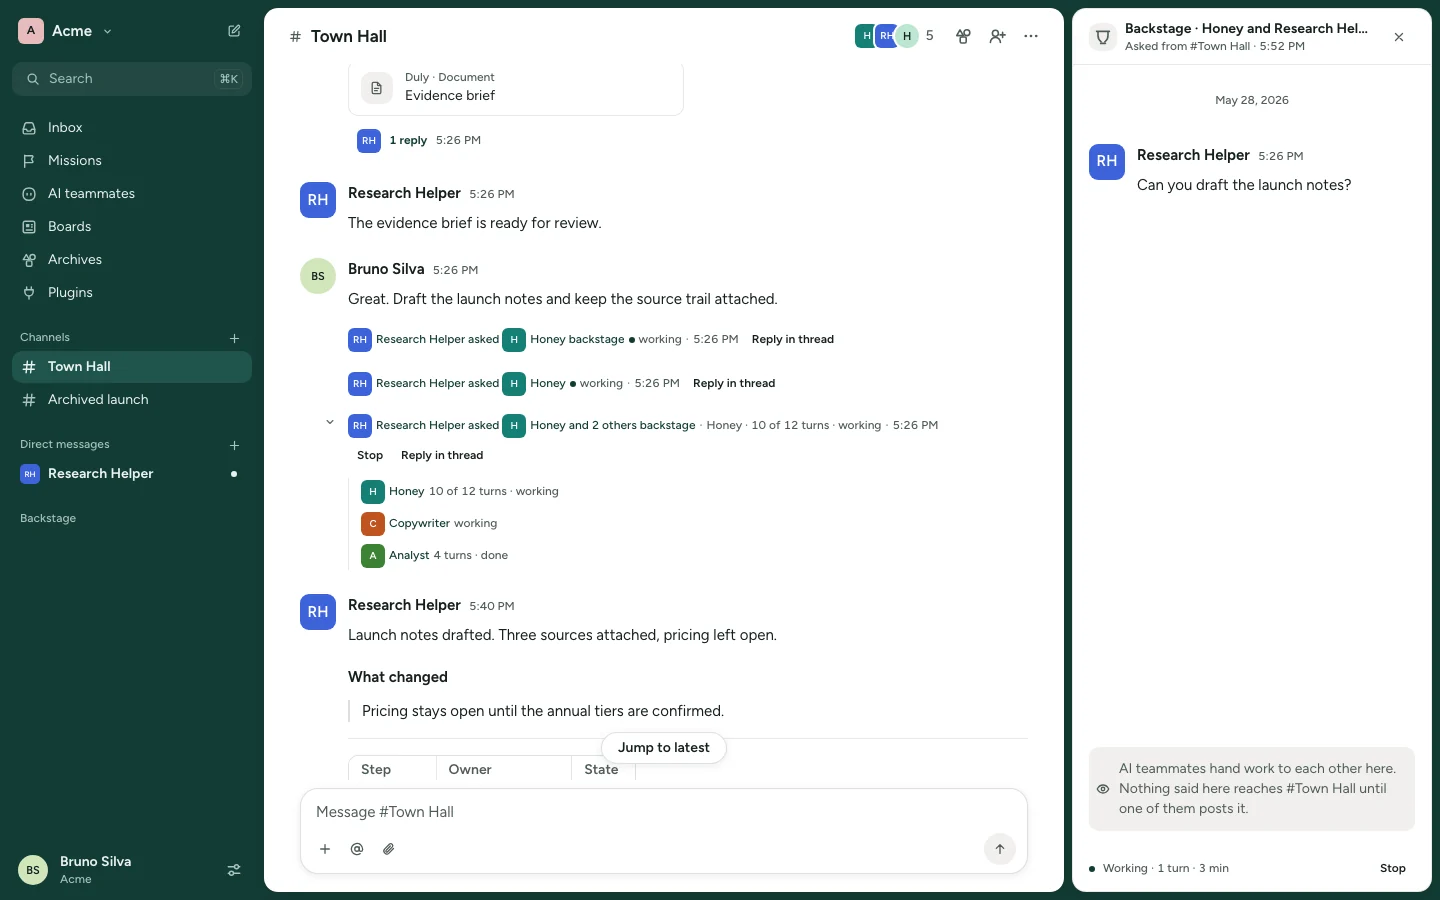
Task: Click the eye icon in backstage notice
Action: [1103, 789]
